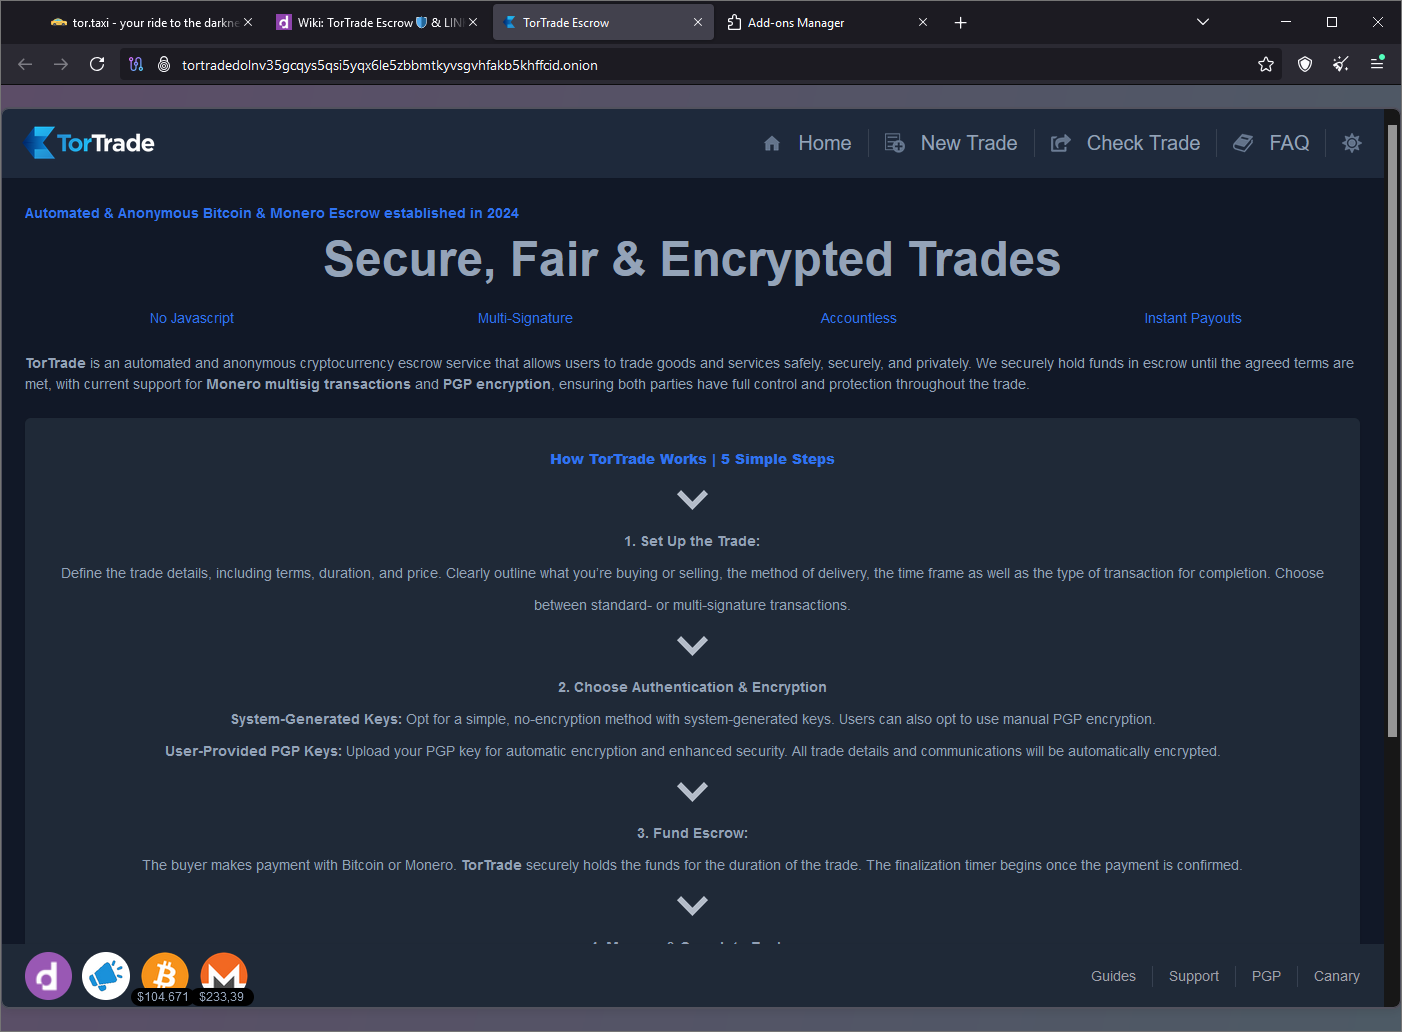Viewport: 1402px width, 1032px height.
Task: Click the Accountless feature label
Action: [858, 318]
